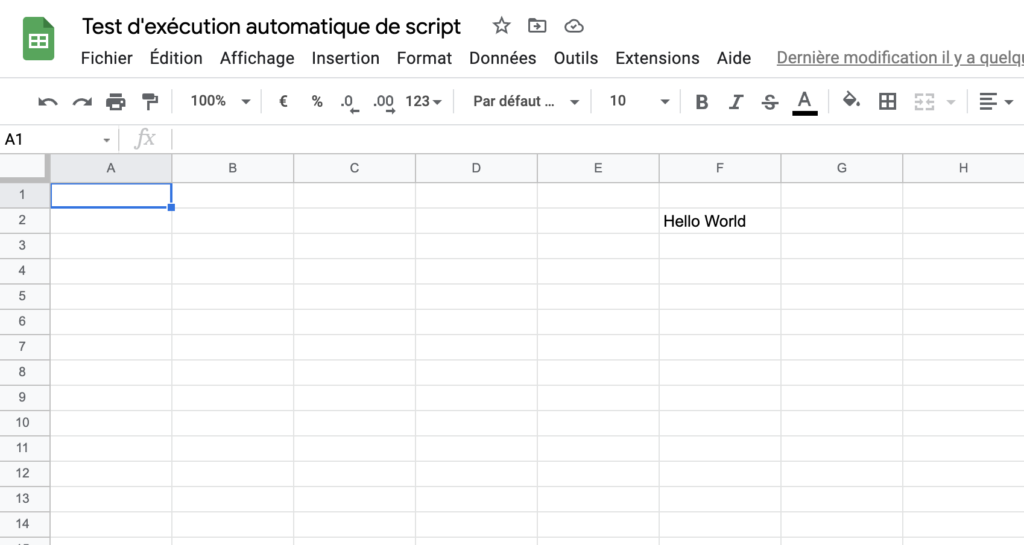Open the font size 10 dropdown
Screen dimensions: 1024x545
point(638,101)
